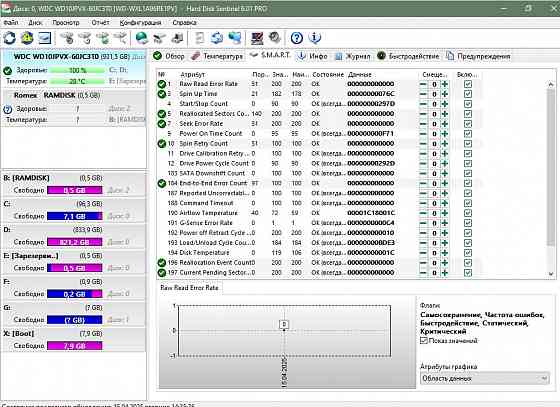Toggle enable checkbox for Power On Time Count

coord(468,134)
